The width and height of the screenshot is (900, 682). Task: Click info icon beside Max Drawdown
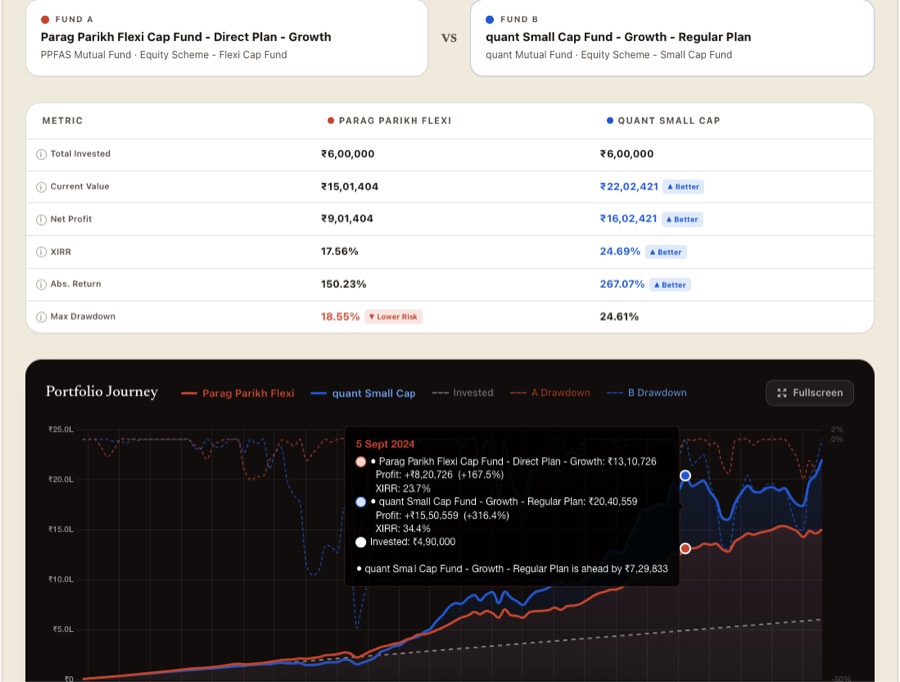click(41, 317)
